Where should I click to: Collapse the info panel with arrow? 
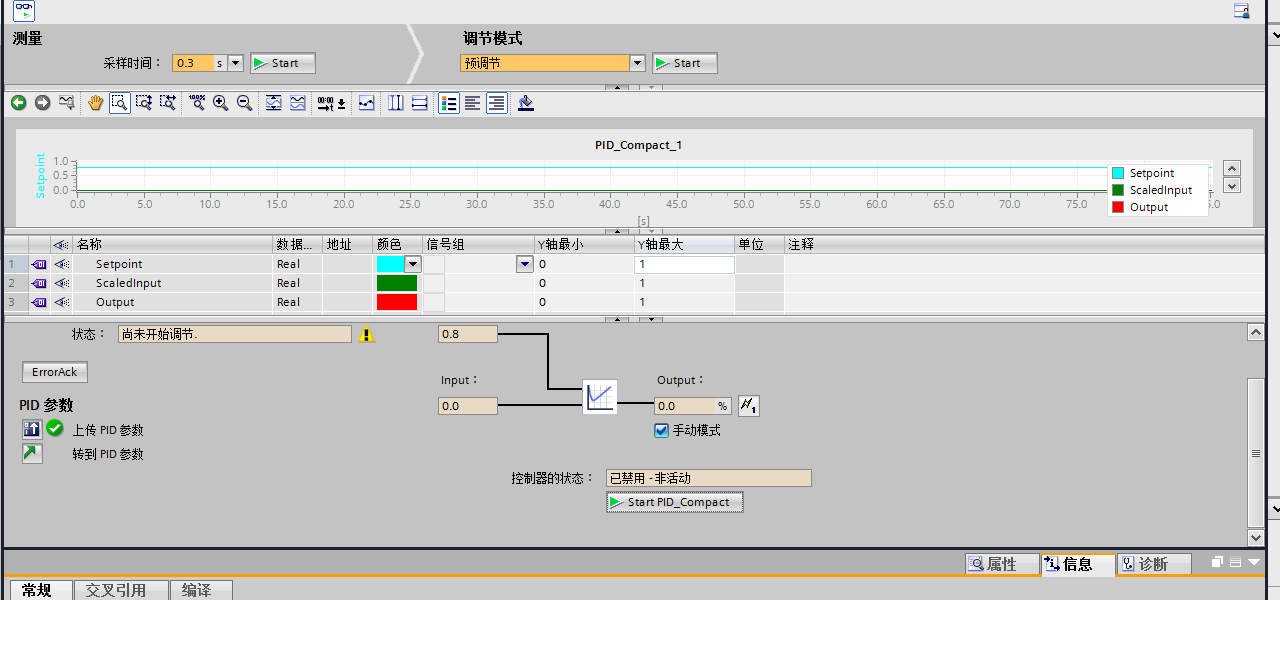pyautogui.click(x=1254, y=563)
